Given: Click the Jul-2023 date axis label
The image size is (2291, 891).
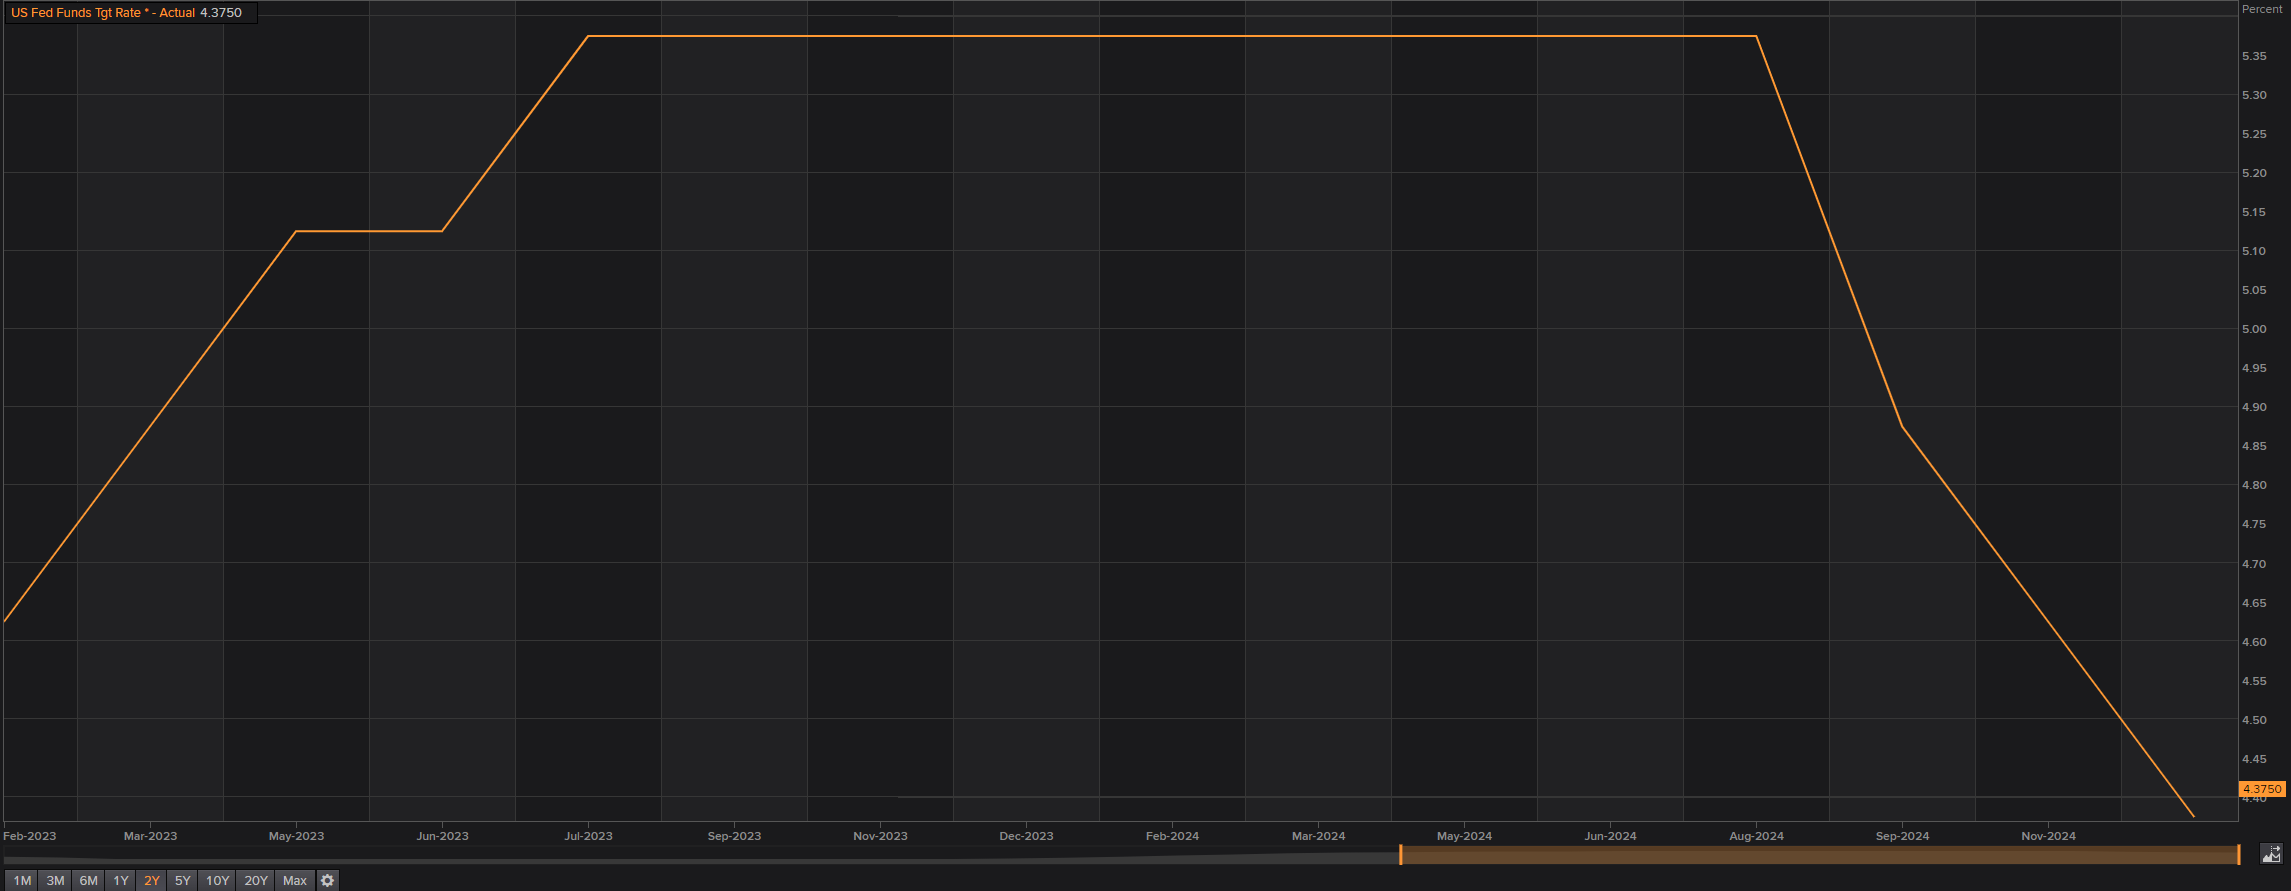Looking at the screenshot, I should [588, 836].
